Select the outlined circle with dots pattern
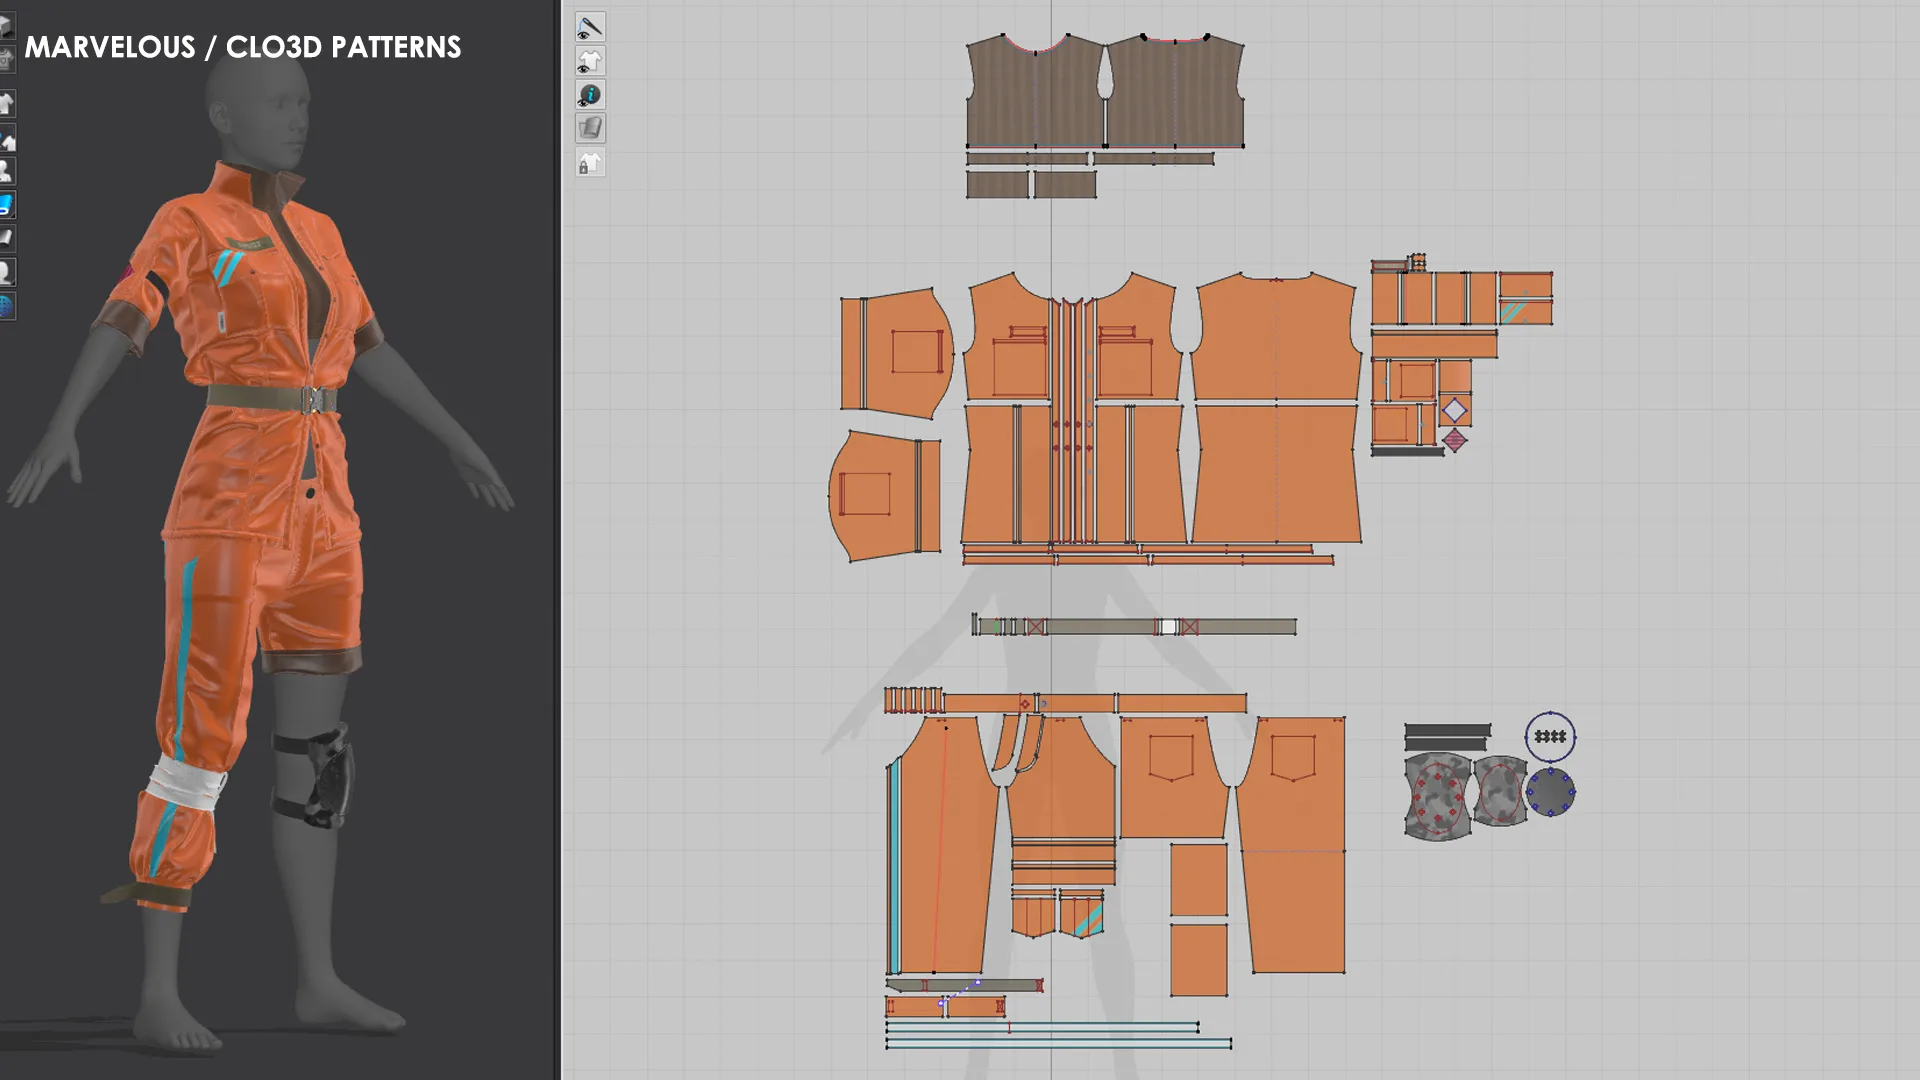The image size is (1920, 1080). 1551,737
